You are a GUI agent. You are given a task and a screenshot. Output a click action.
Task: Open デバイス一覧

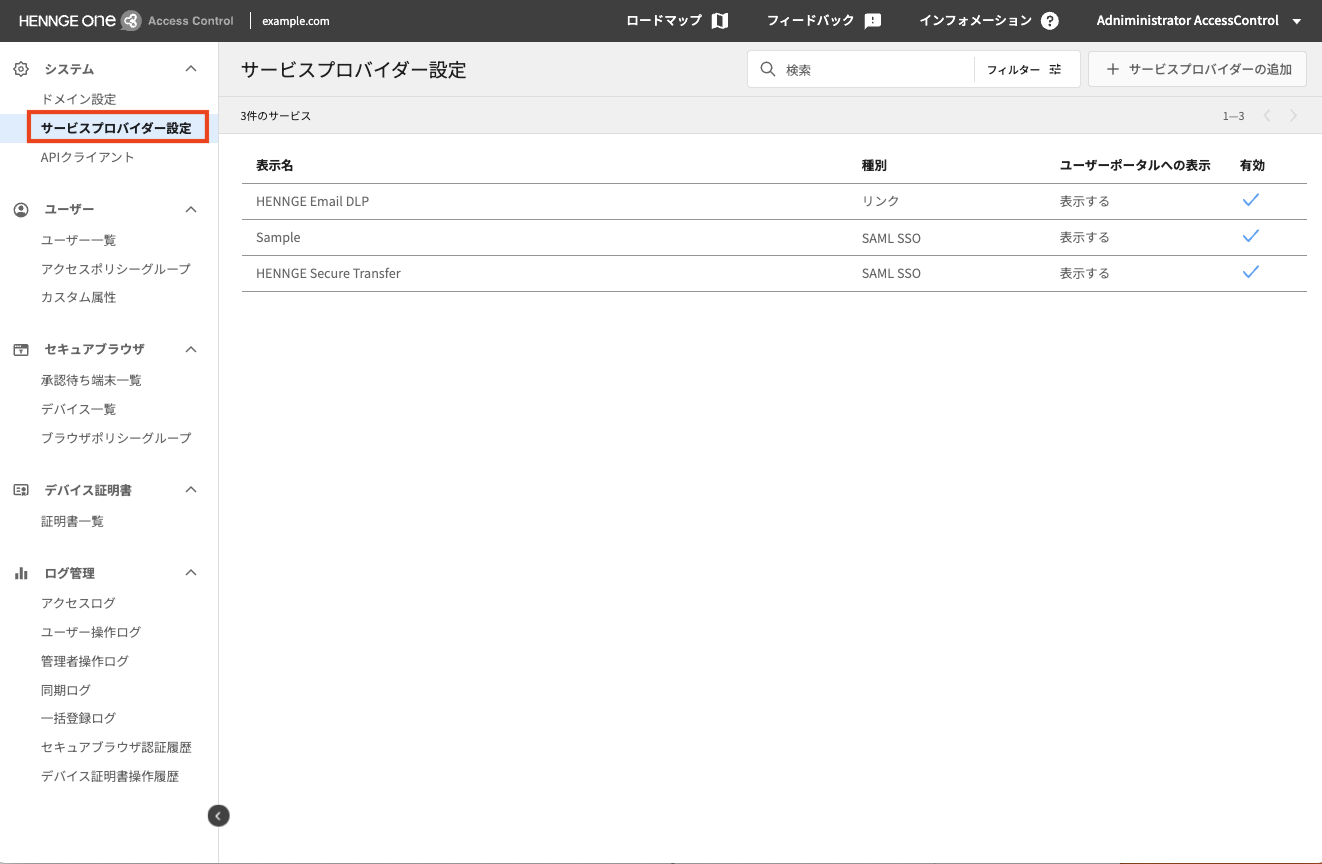click(x=78, y=409)
